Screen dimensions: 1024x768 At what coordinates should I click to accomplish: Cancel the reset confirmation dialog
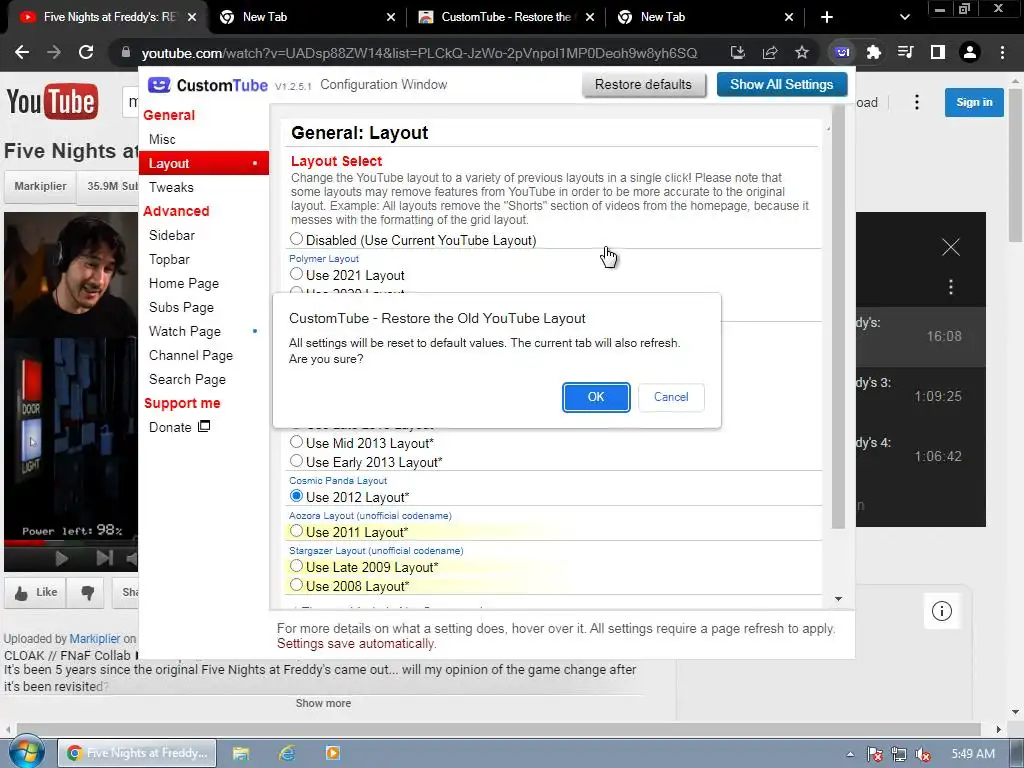pos(671,397)
